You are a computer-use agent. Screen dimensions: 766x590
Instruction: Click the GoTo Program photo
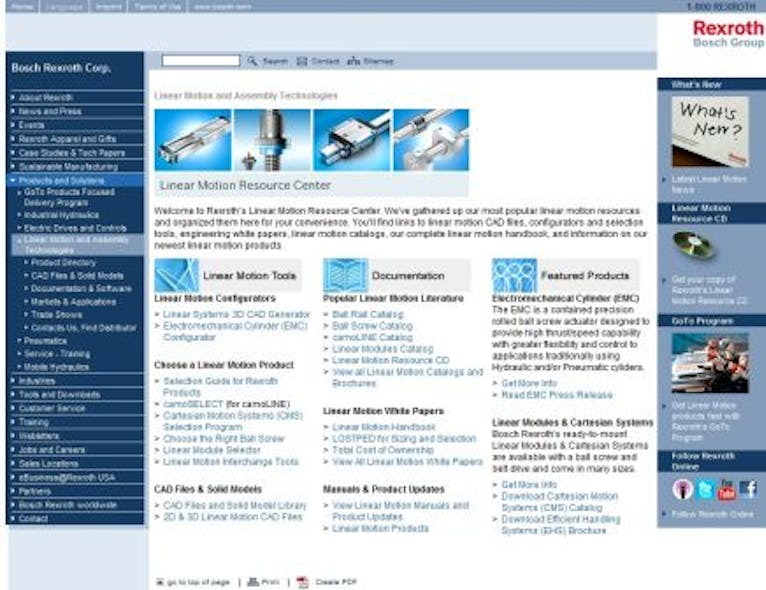710,363
